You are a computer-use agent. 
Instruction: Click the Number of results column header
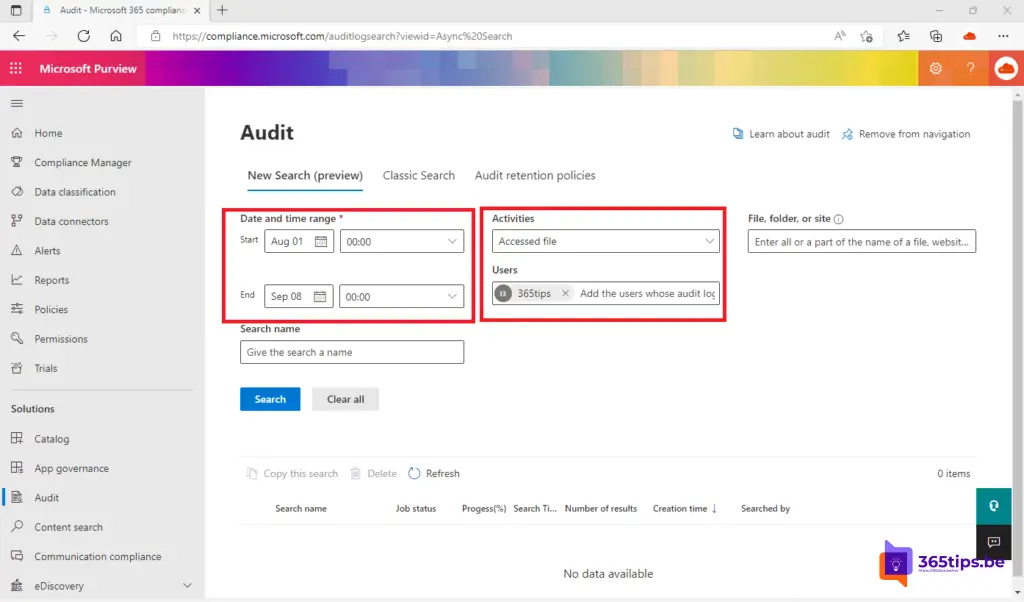(x=601, y=509)
